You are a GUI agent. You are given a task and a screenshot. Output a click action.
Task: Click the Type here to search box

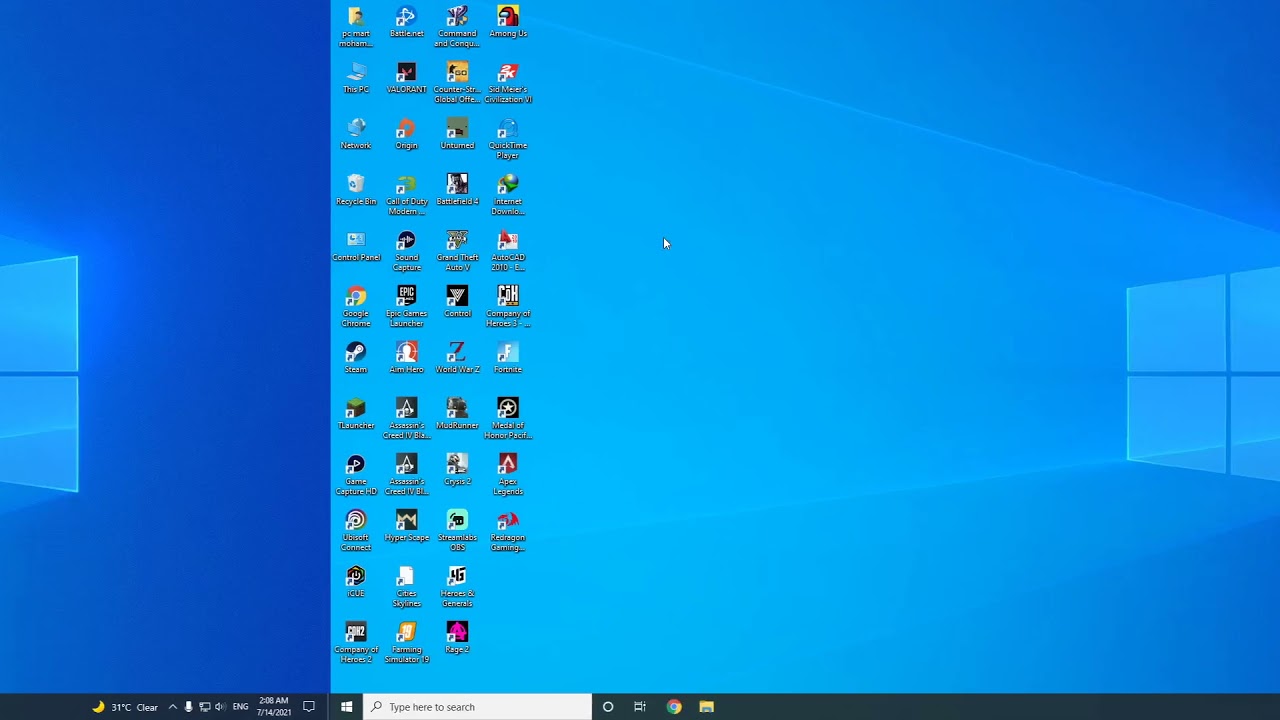(478, 707)
